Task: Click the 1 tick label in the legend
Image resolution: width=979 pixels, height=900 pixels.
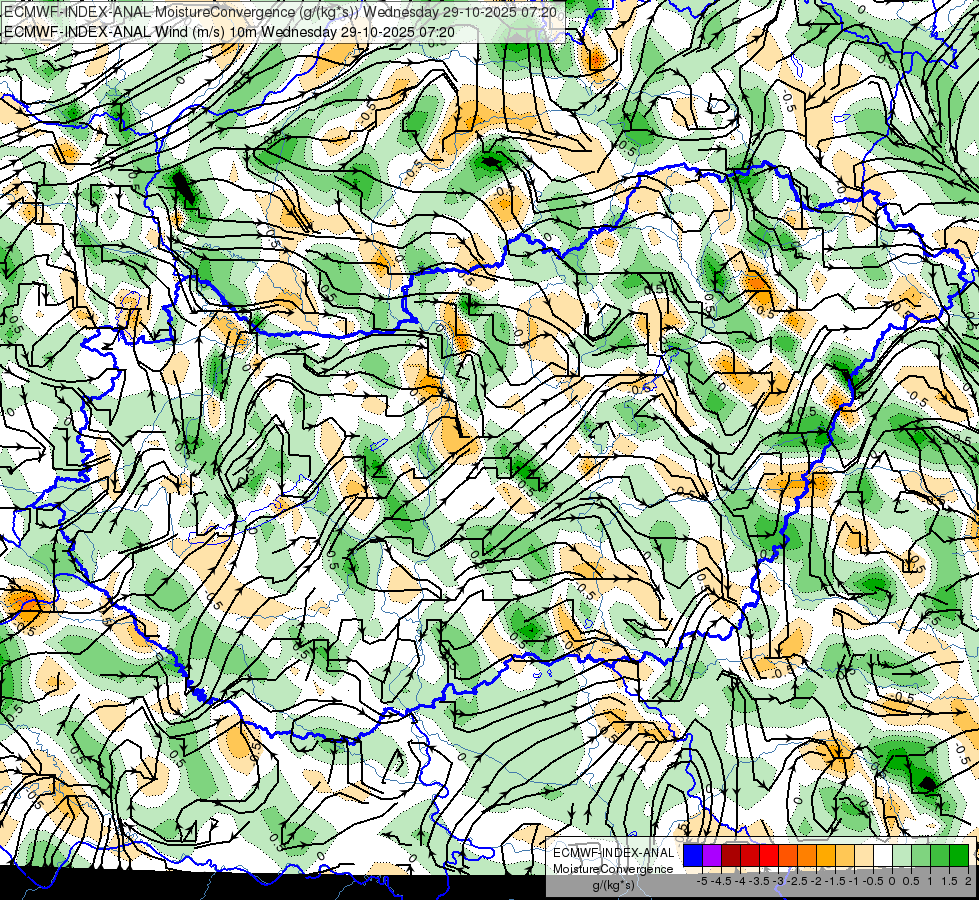Action: pos(930,881)
